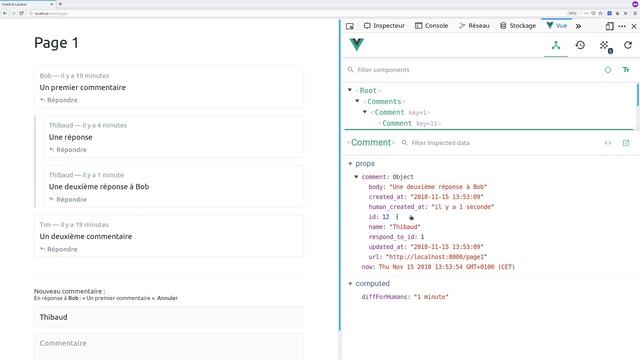The height and width of the screenshot is (360, 640).
Task: Open the id field three-dot menu
Action: [397, 217]
